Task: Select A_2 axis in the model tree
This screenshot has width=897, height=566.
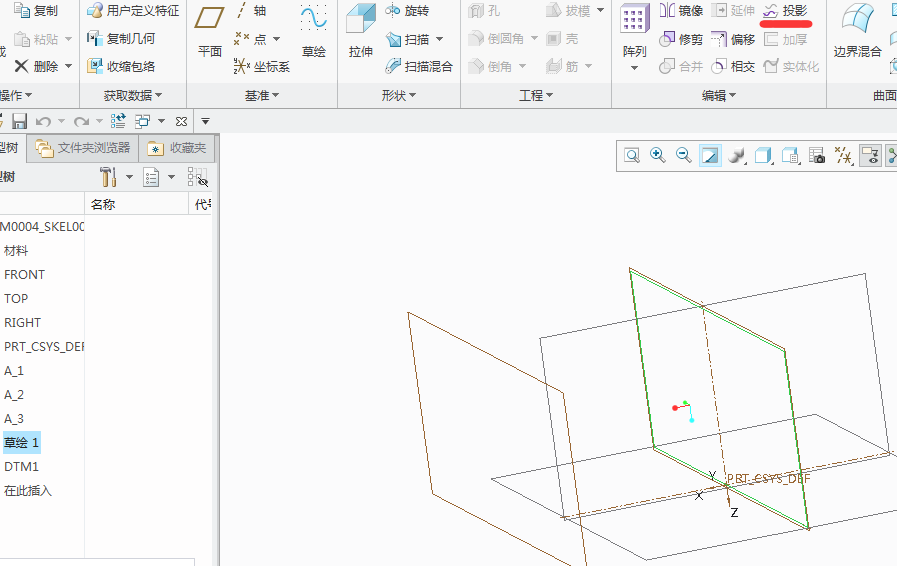Action: click(14, 395)
